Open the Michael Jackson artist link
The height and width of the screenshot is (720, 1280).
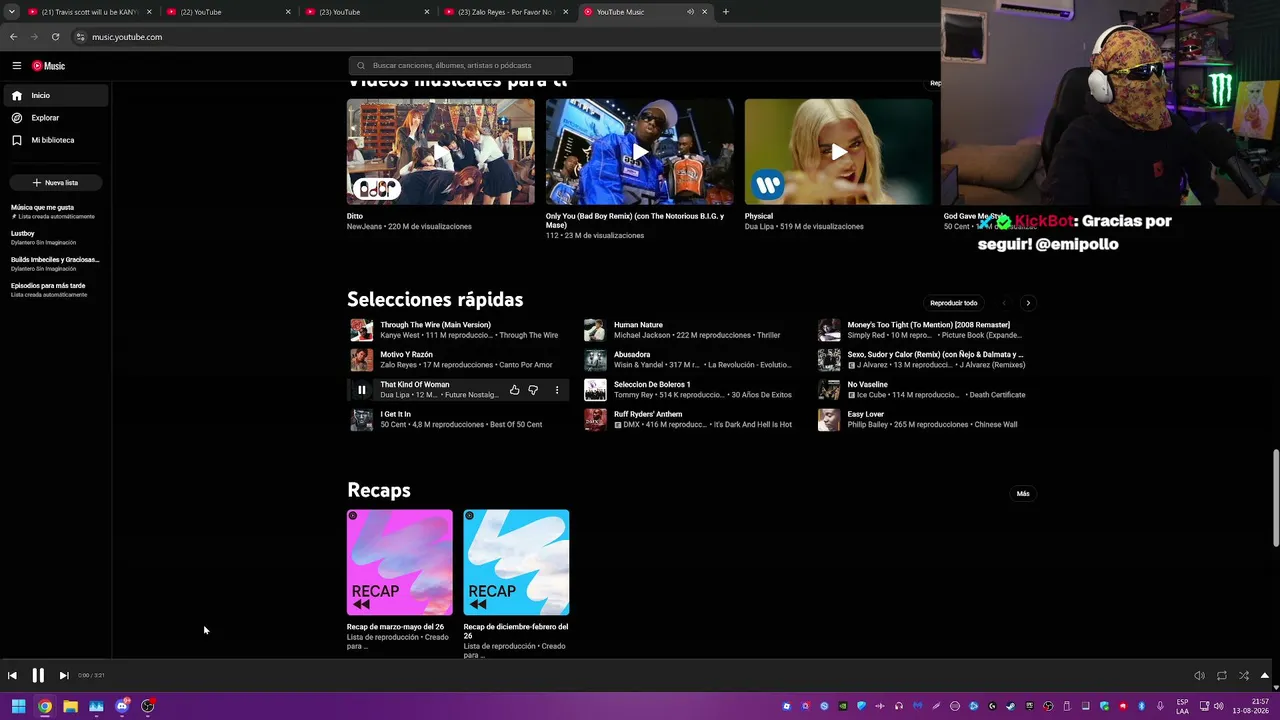[642, 336]
